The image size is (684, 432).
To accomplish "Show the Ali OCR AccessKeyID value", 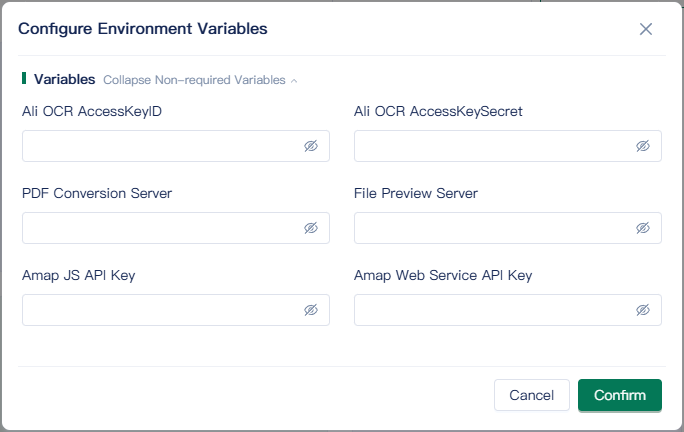I will [x=311, y=146].
